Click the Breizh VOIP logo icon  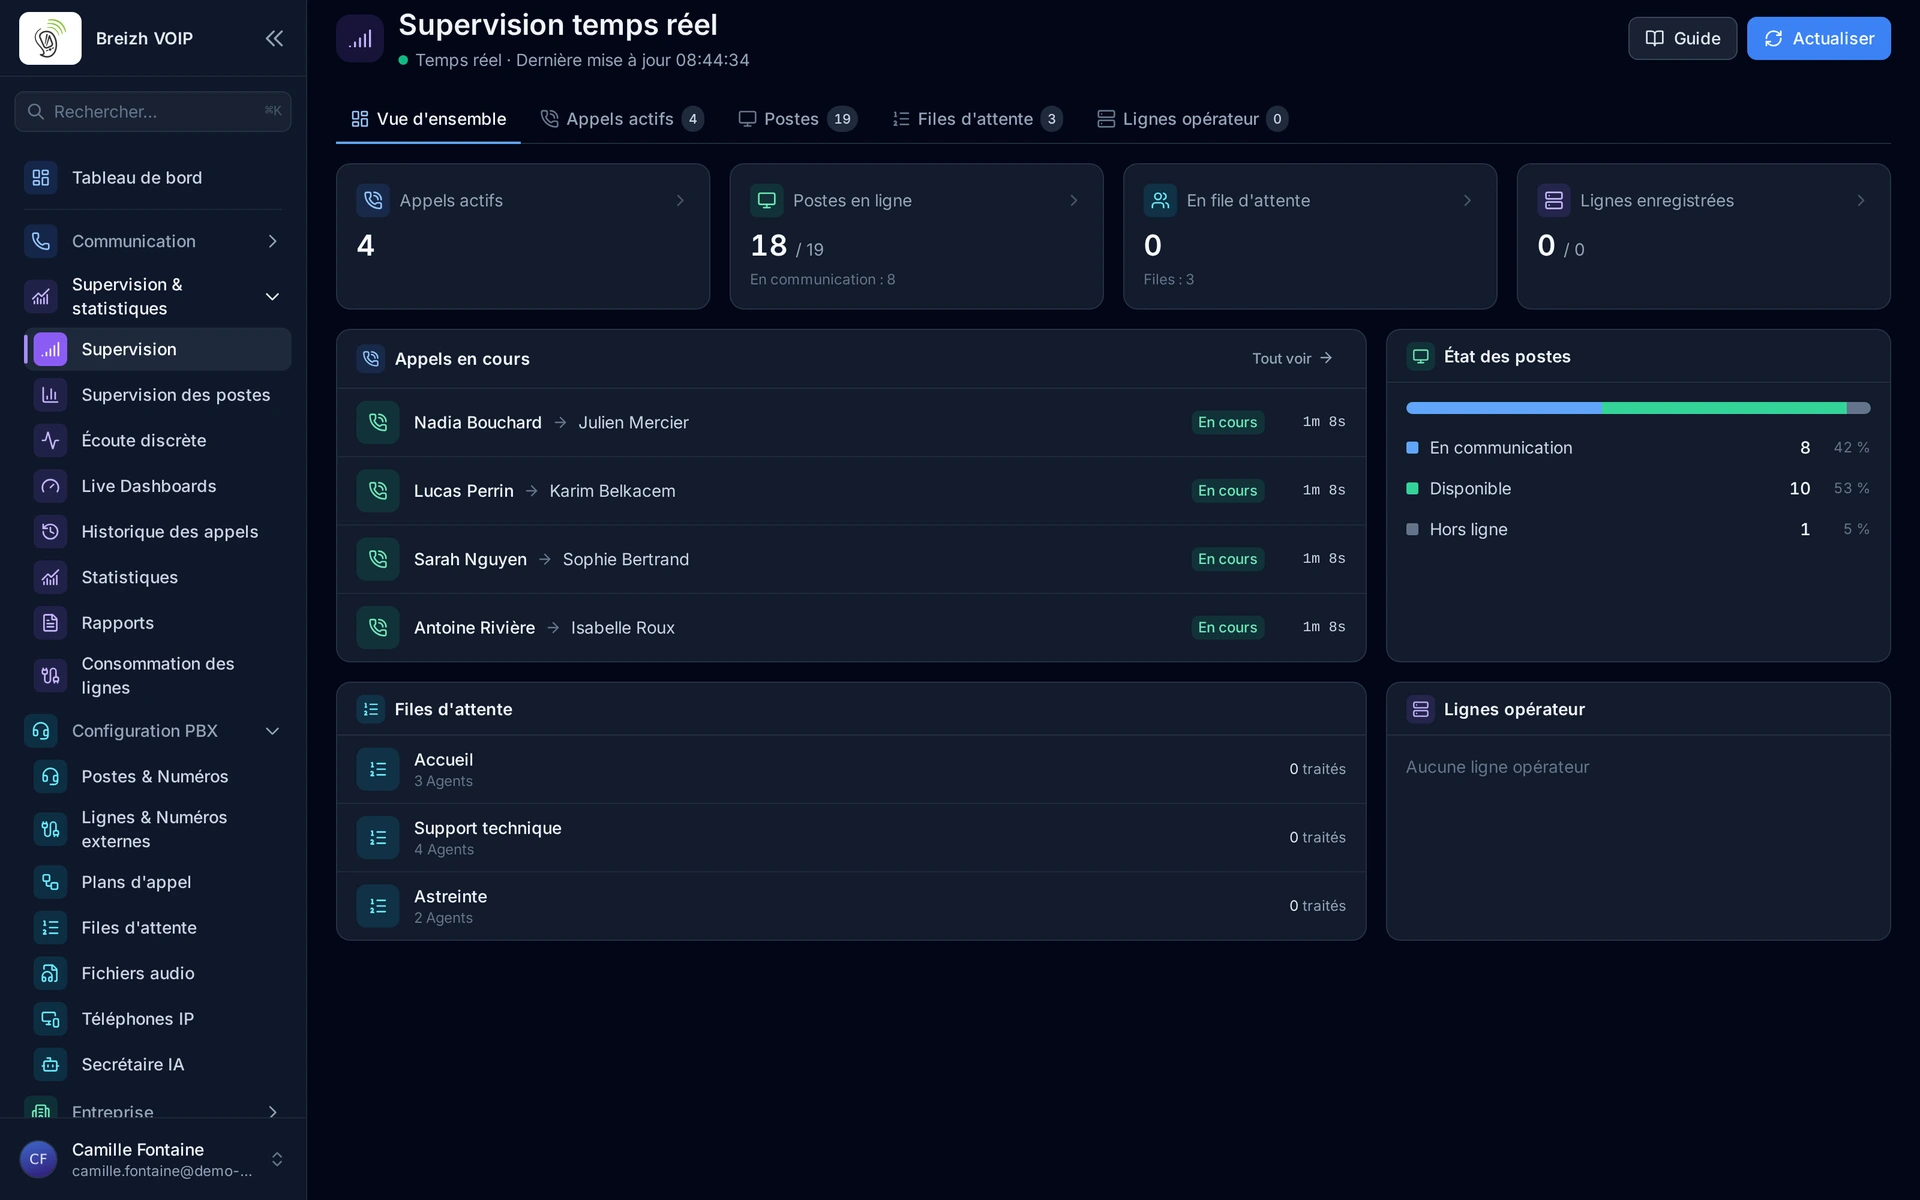tap(50, 38)
